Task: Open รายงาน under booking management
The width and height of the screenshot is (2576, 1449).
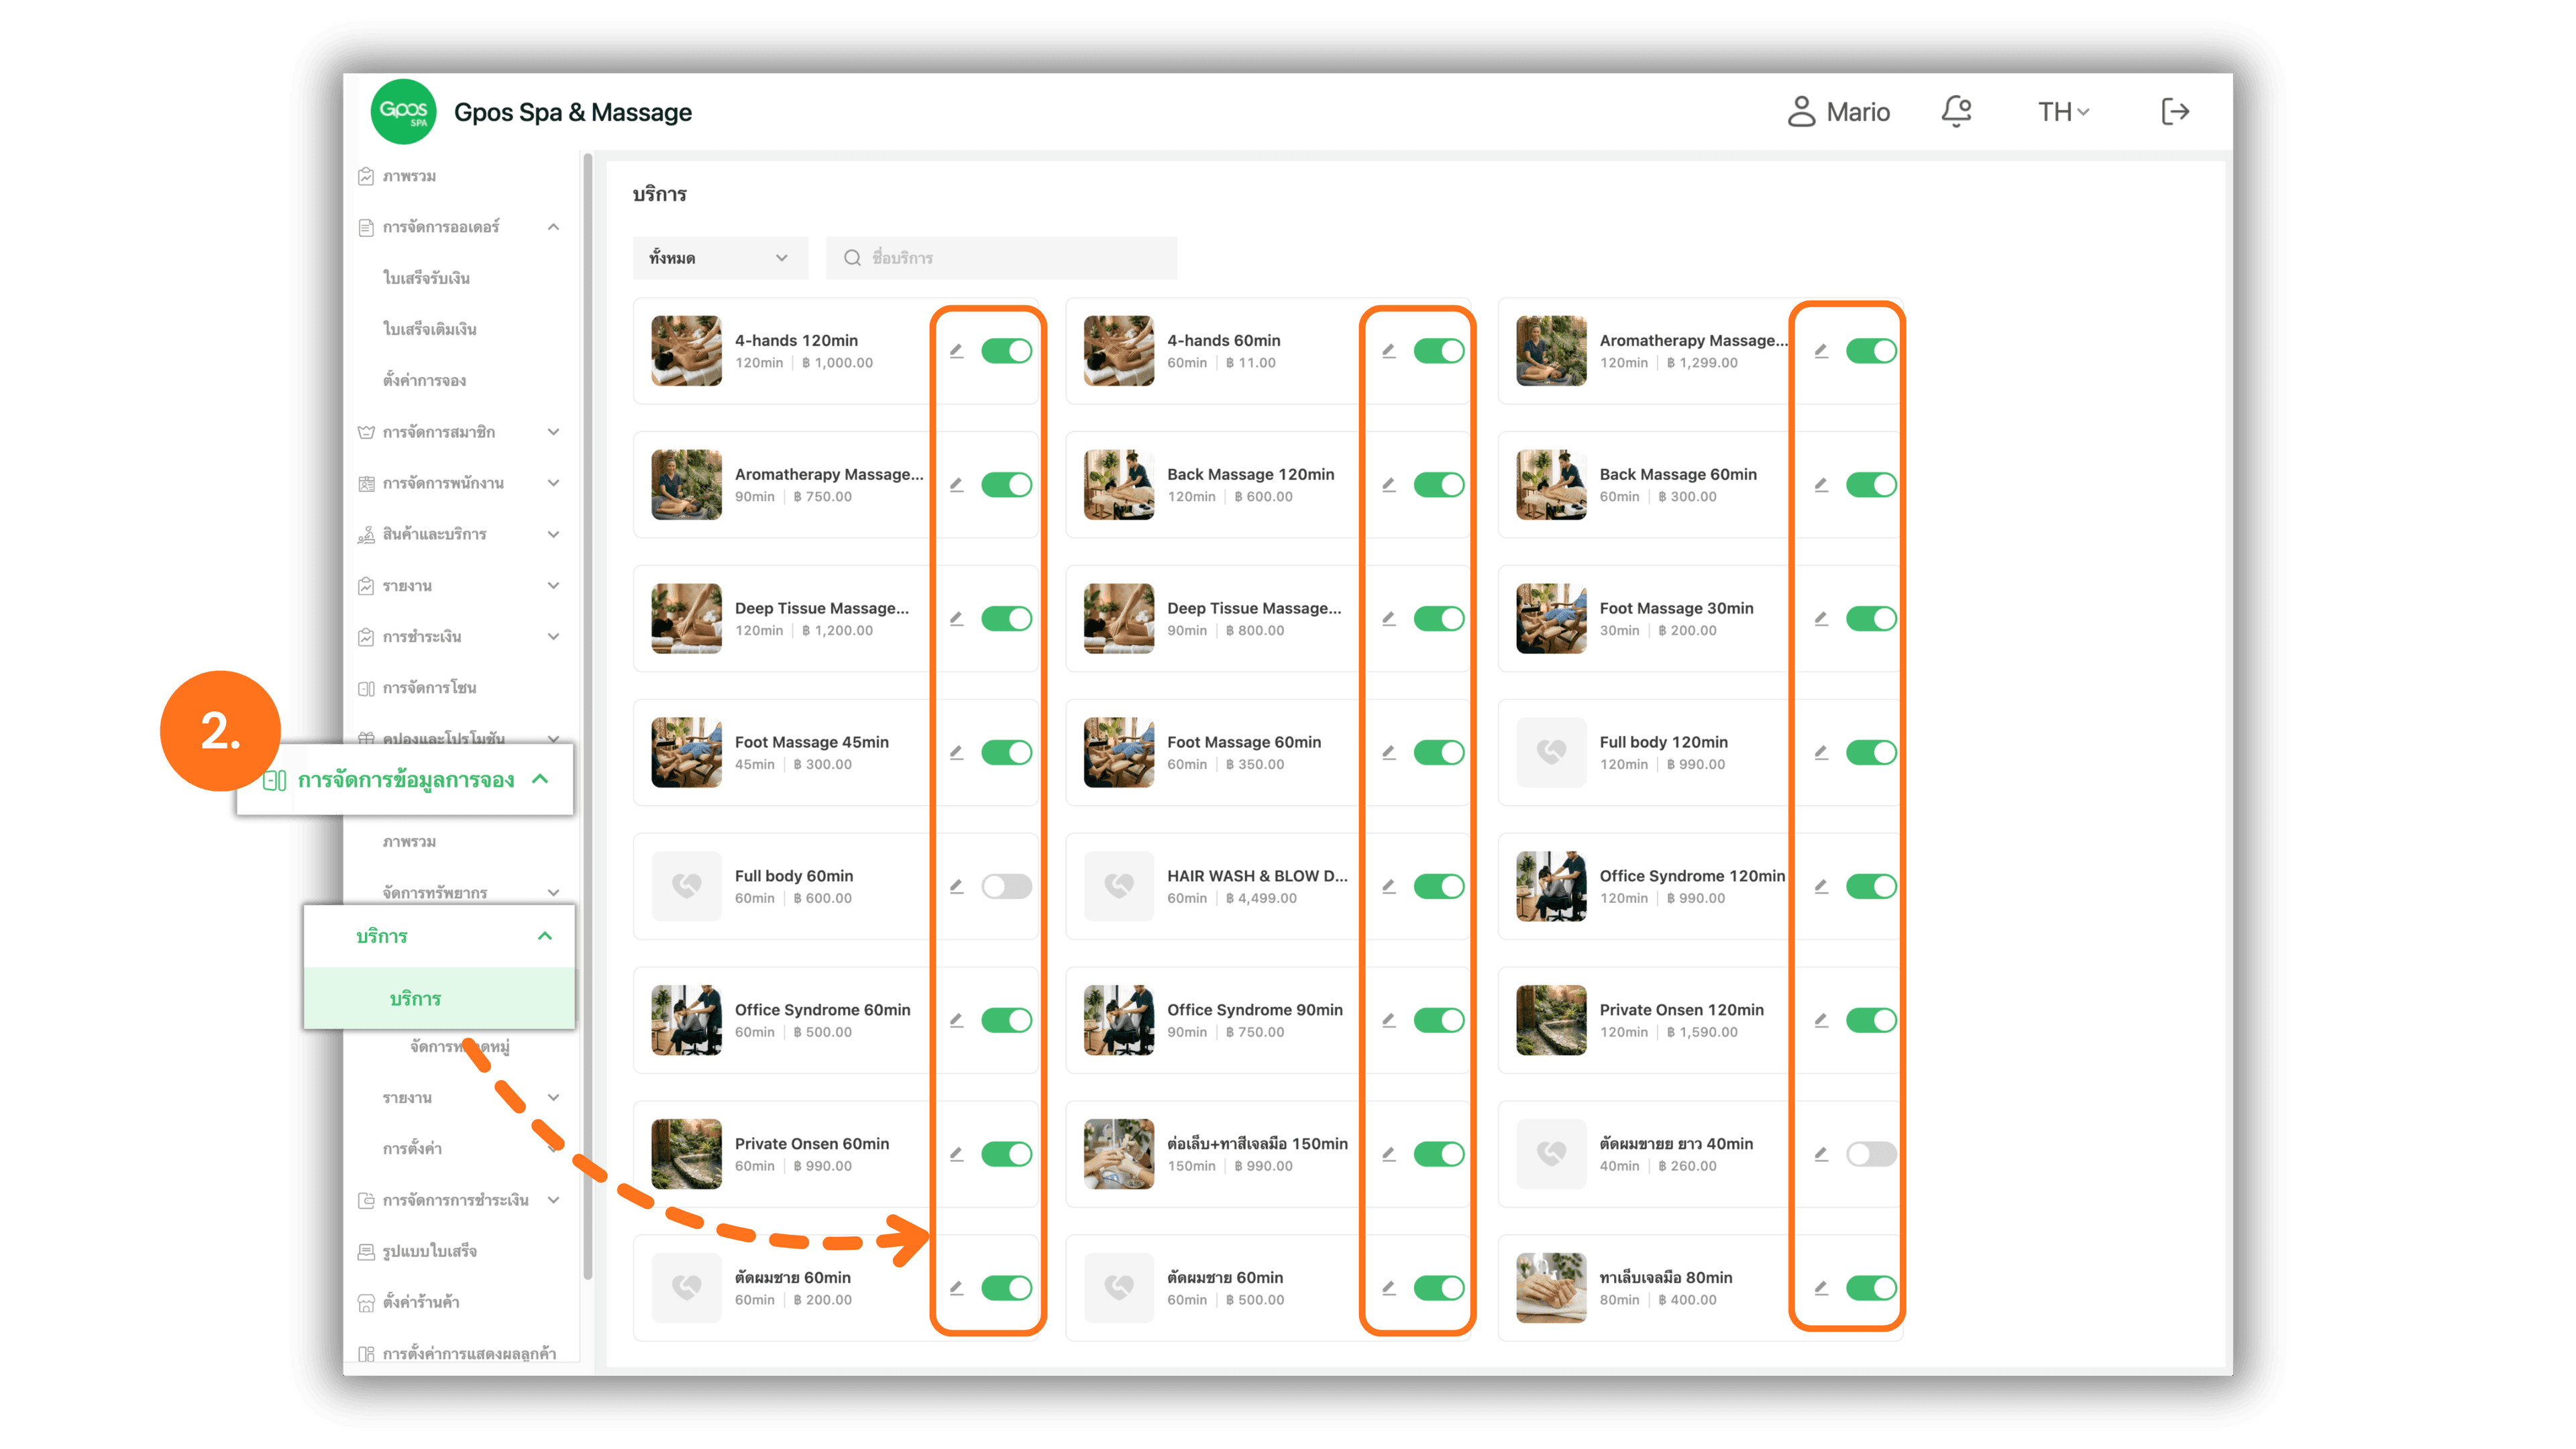Action: pyautogui.click(x=470, y=1098)
